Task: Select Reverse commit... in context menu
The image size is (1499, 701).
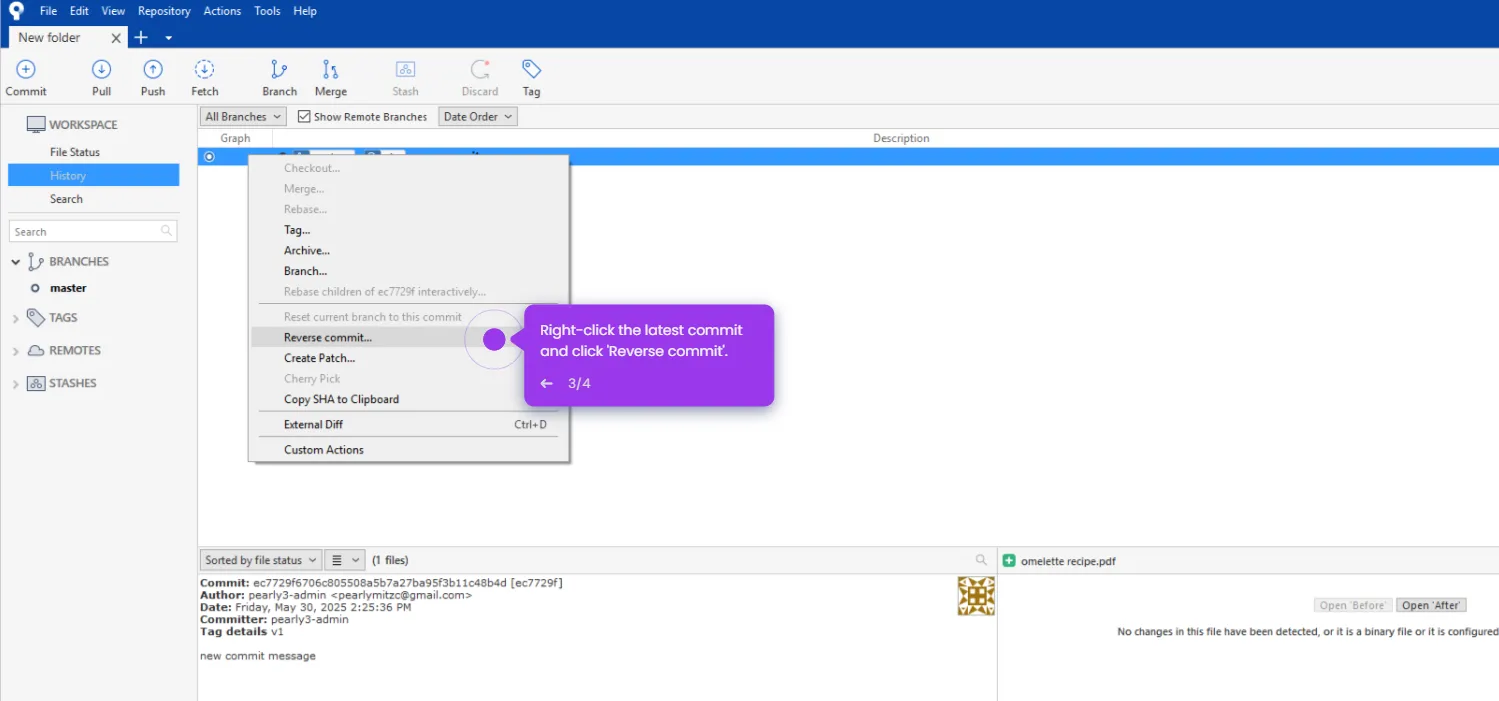Action: tap(408, 338)
